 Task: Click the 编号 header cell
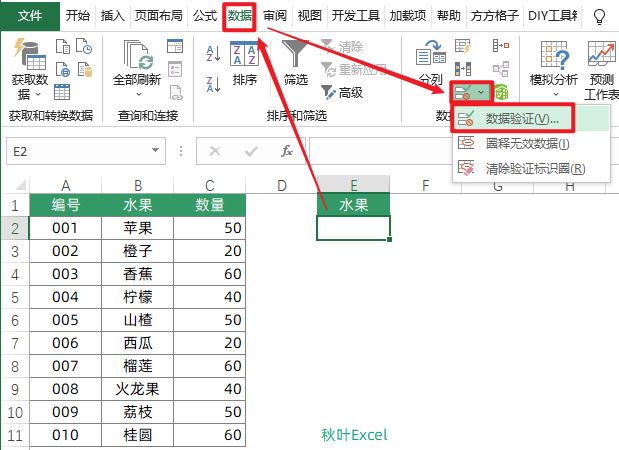click(x=66, y=205)
